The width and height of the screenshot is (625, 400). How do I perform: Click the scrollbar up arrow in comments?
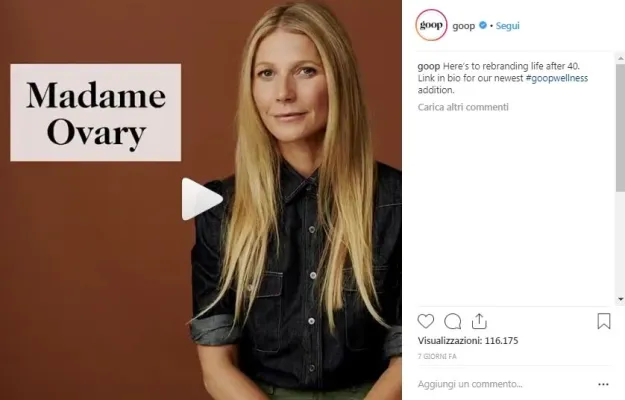click(620, 59)
